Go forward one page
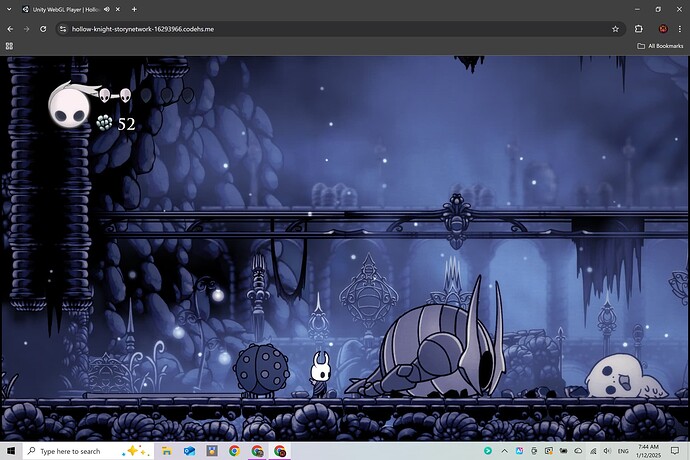690x460 pixels. click(26, 29)
